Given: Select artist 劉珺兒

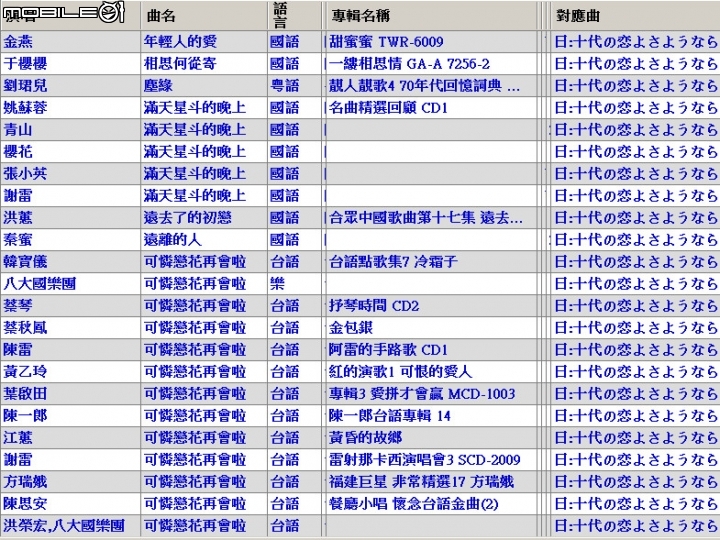Looking at the screenshot, I should point(25,86).
